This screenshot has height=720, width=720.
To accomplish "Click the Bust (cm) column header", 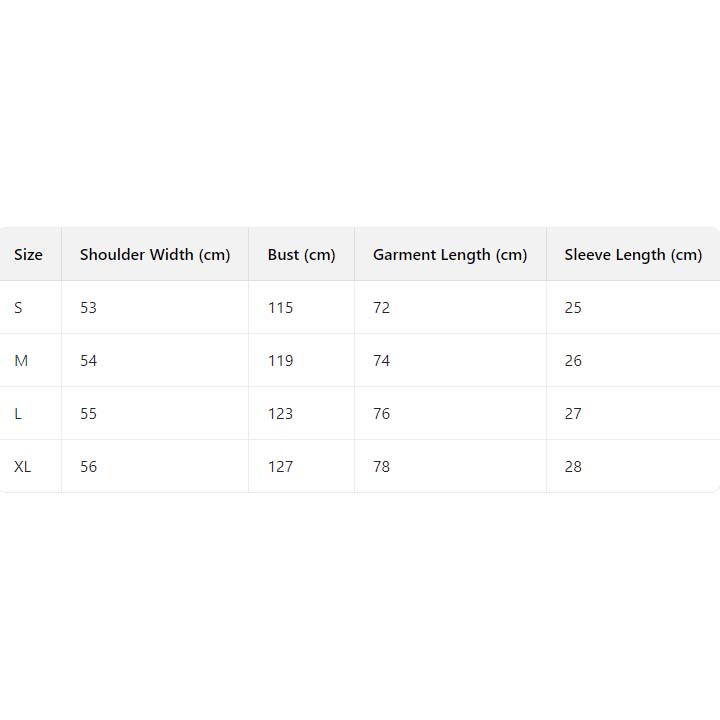I will (x=301, y=254).
